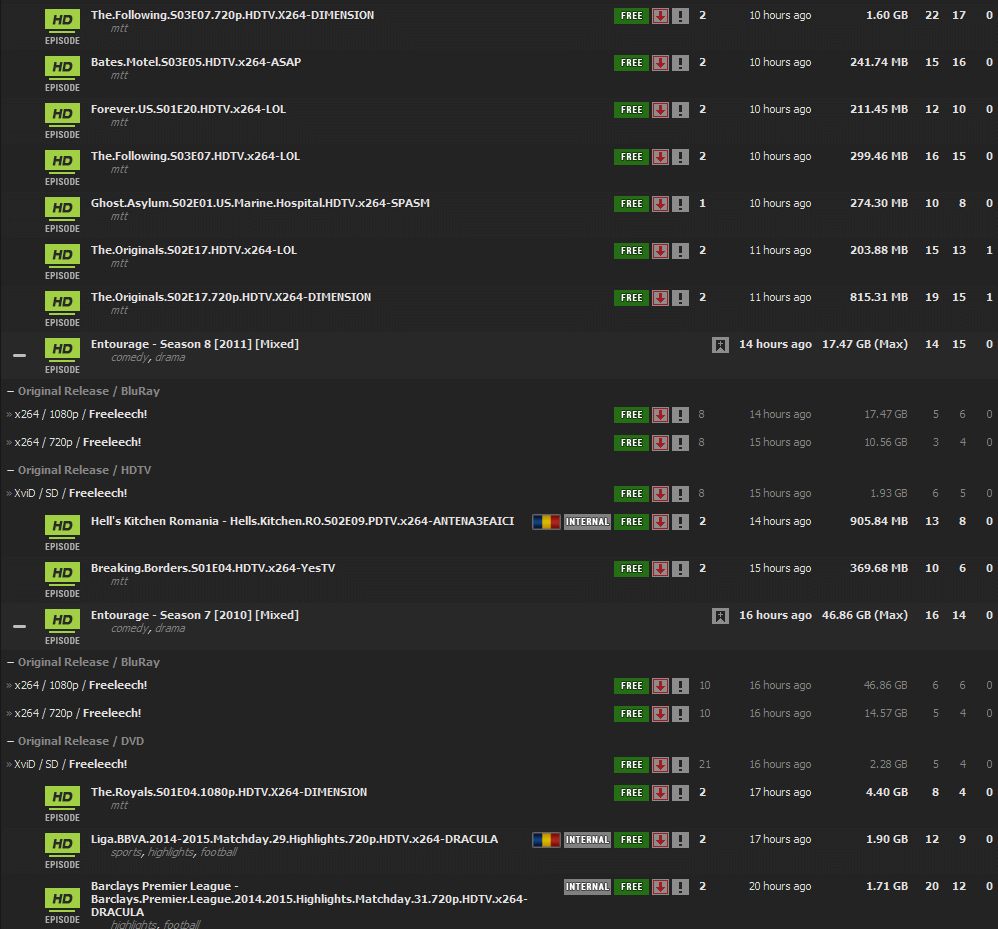Filter by 'sports' tag under Liga.BBVA

127,853
